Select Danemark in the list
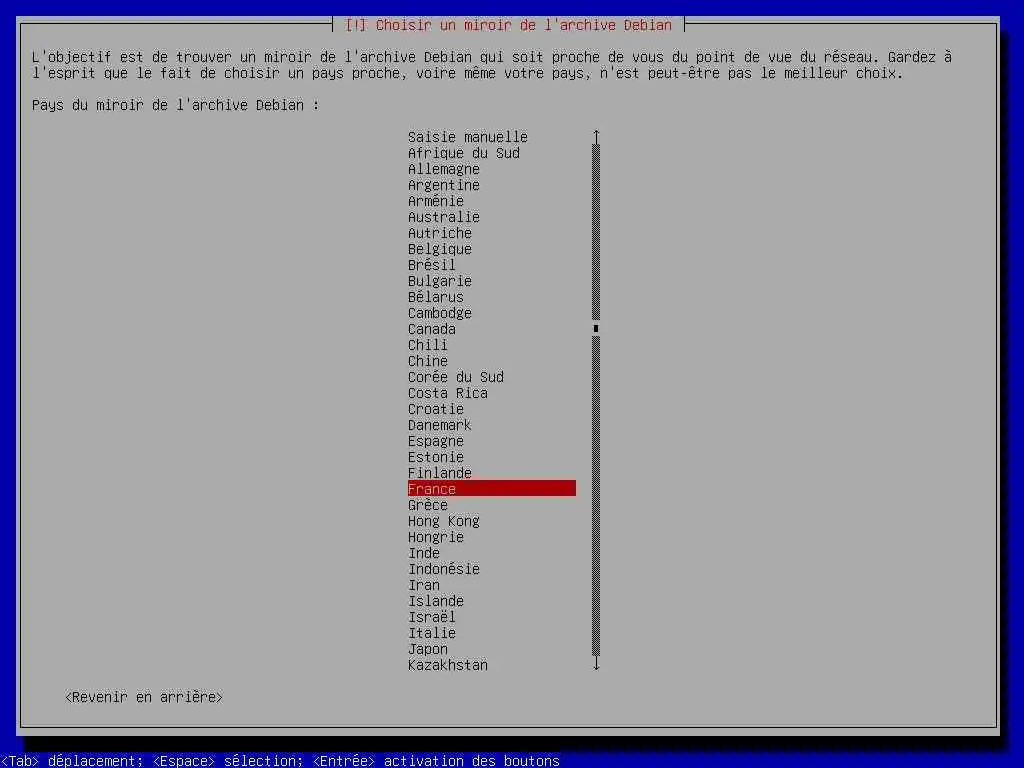 (x=440, y=425)
